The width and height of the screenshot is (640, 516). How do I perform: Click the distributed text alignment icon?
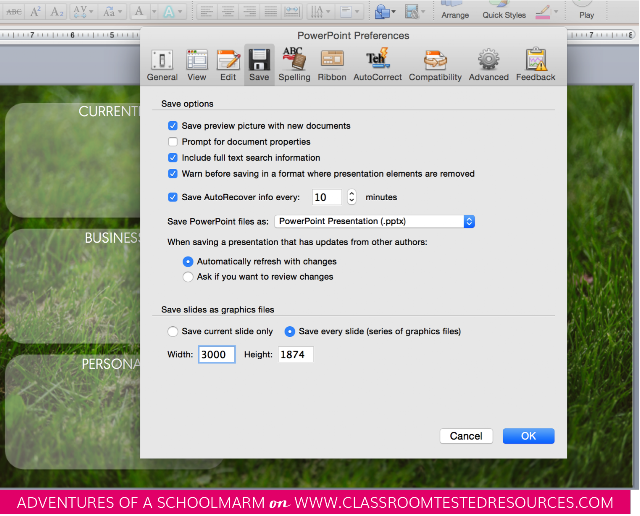[292, 11]
